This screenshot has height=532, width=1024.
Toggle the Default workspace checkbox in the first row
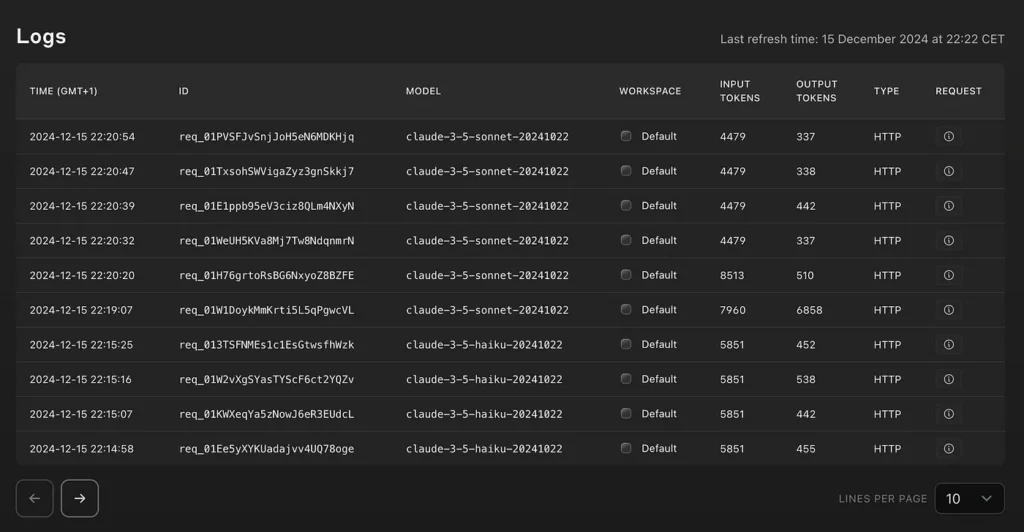coord(626,136)
